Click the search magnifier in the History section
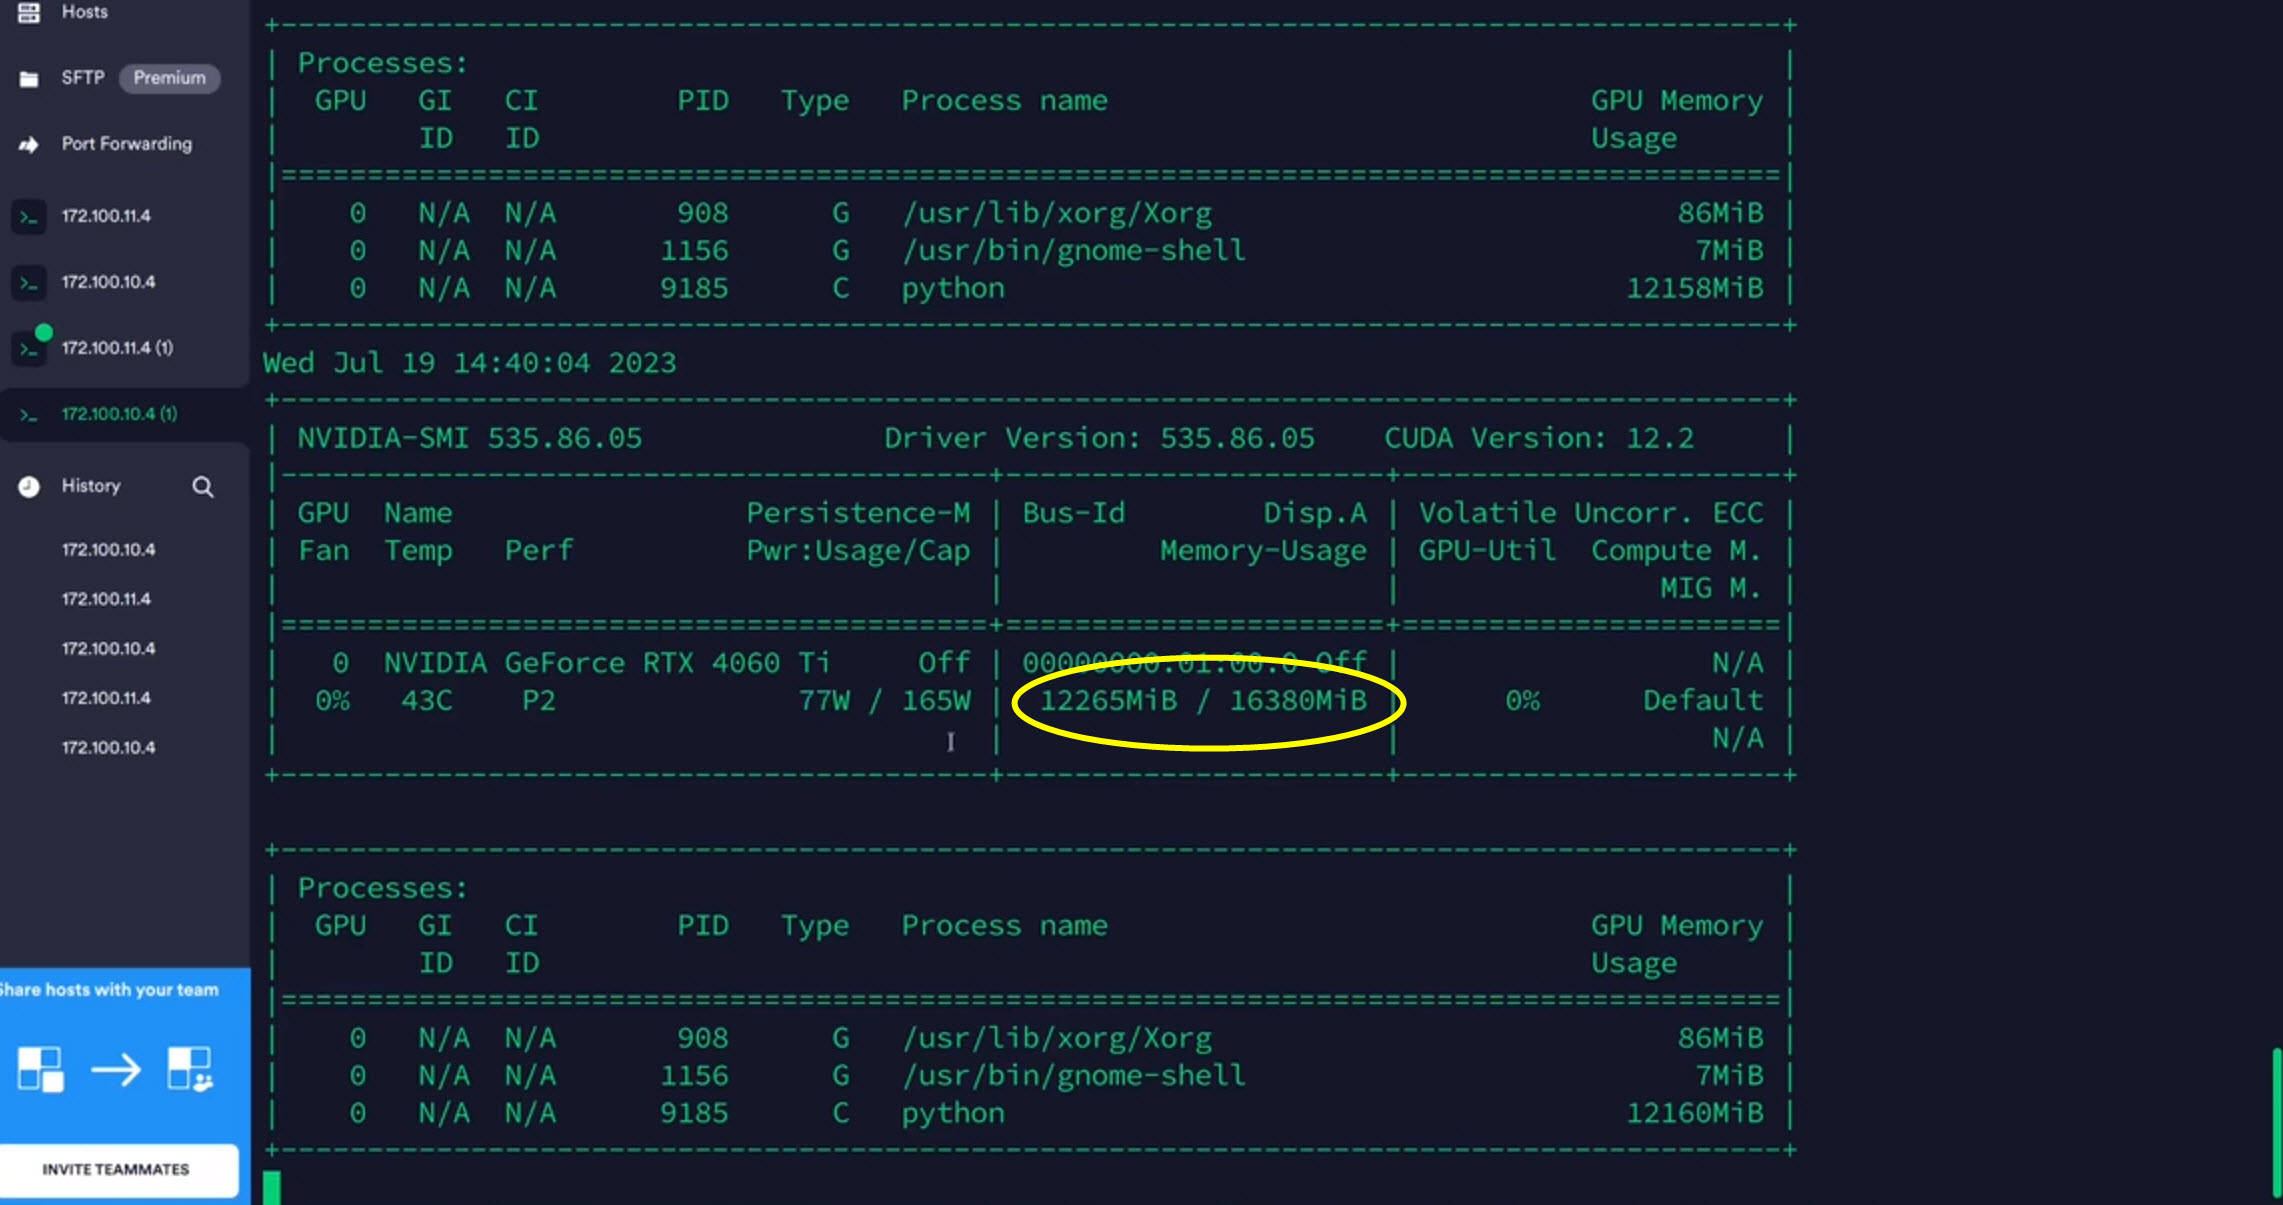Viewport: 2283px width, 1205px height. point(203,487)
